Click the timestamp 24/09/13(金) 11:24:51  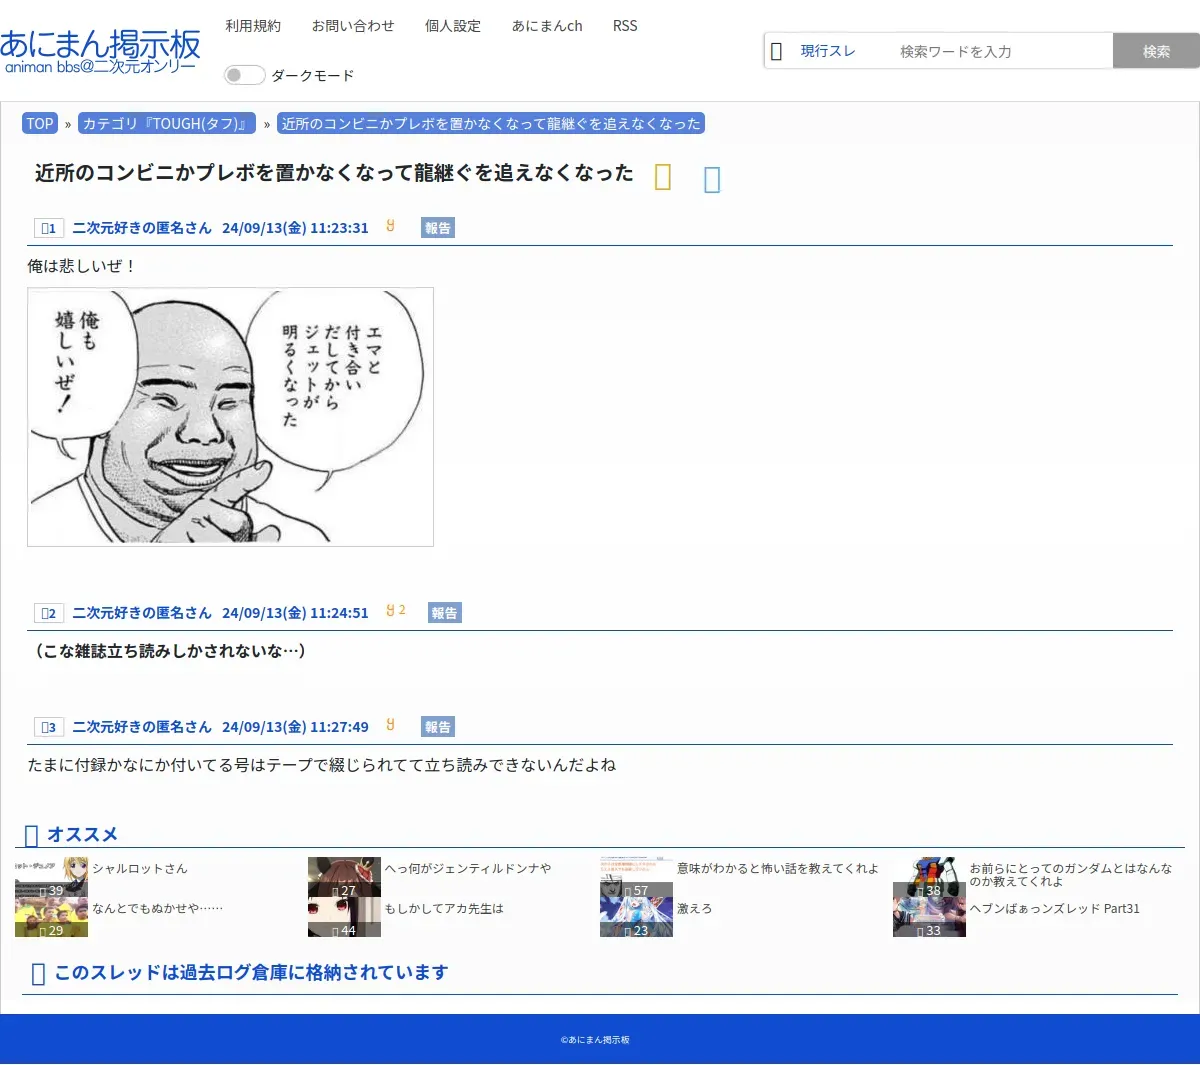click(295, 613)
